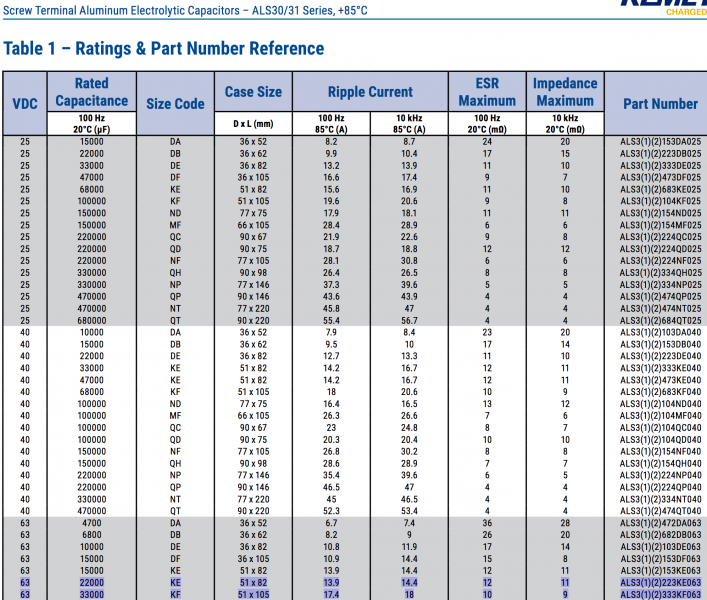This screenshot has height=600, width=707.
Task: Select part number ALS3(1)(2)334NT040
Action: pos(661,499)
